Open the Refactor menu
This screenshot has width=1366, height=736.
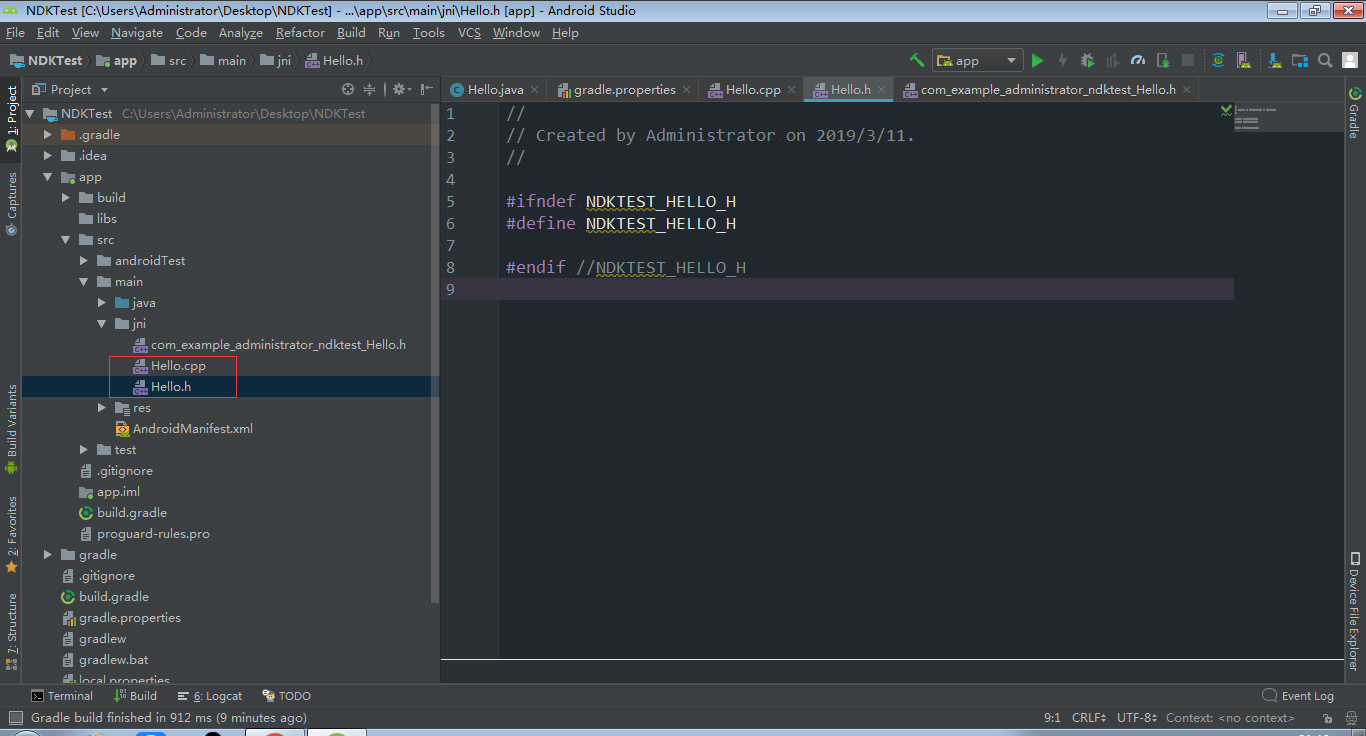coord(301,33)
